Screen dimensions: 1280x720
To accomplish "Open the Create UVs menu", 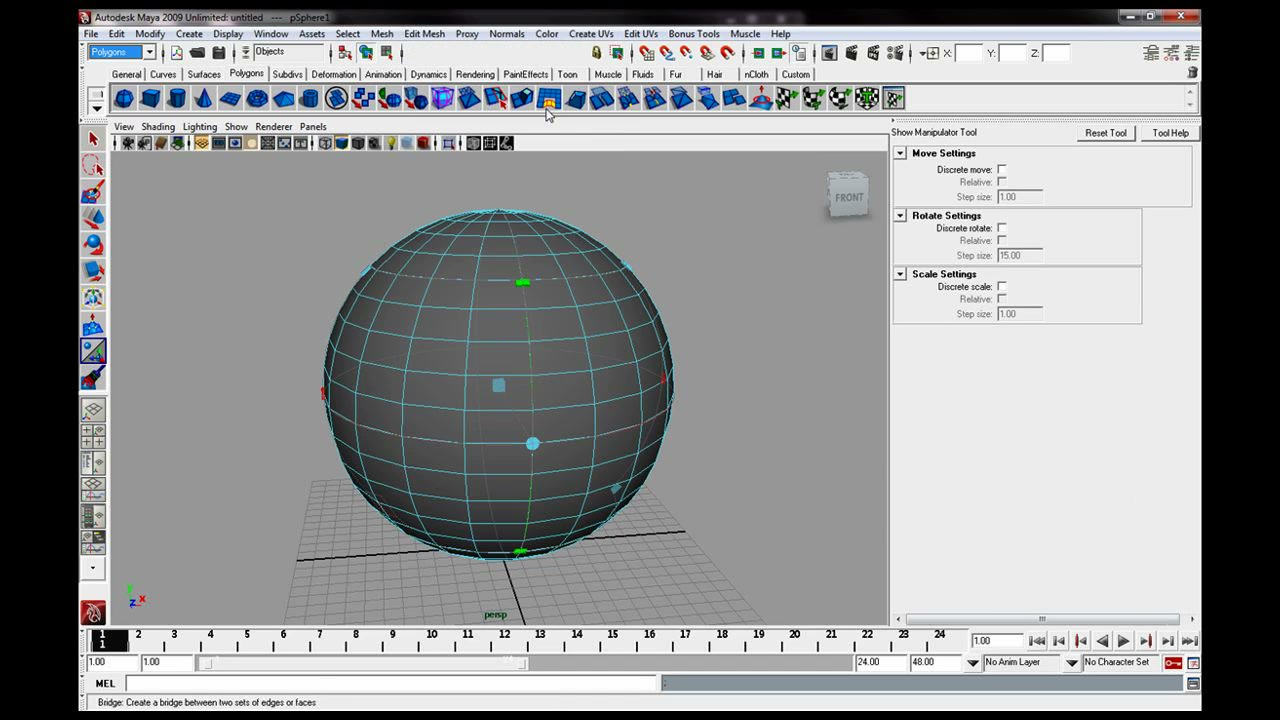I will tap(591, 34).
